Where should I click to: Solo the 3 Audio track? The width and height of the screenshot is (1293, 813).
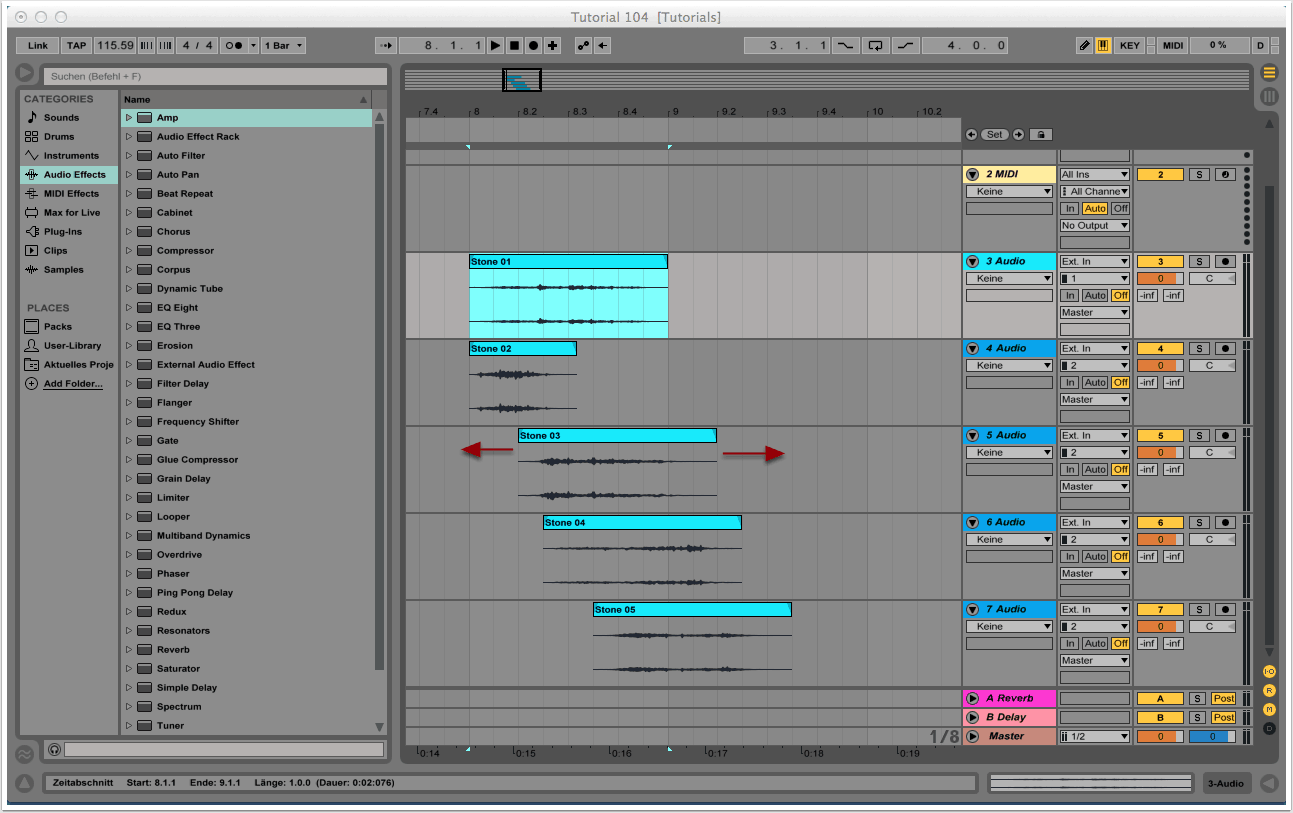[1199, 261]
